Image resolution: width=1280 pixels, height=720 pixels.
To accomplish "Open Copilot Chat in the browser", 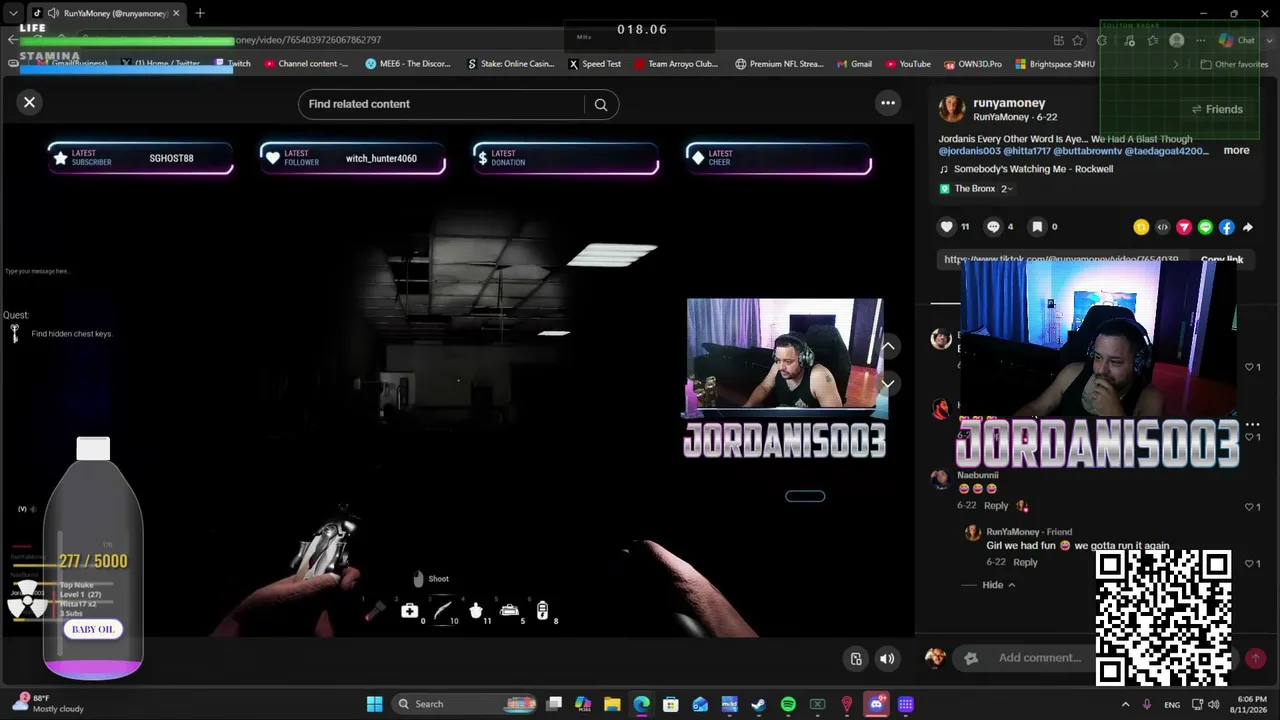I will 1237,40.
